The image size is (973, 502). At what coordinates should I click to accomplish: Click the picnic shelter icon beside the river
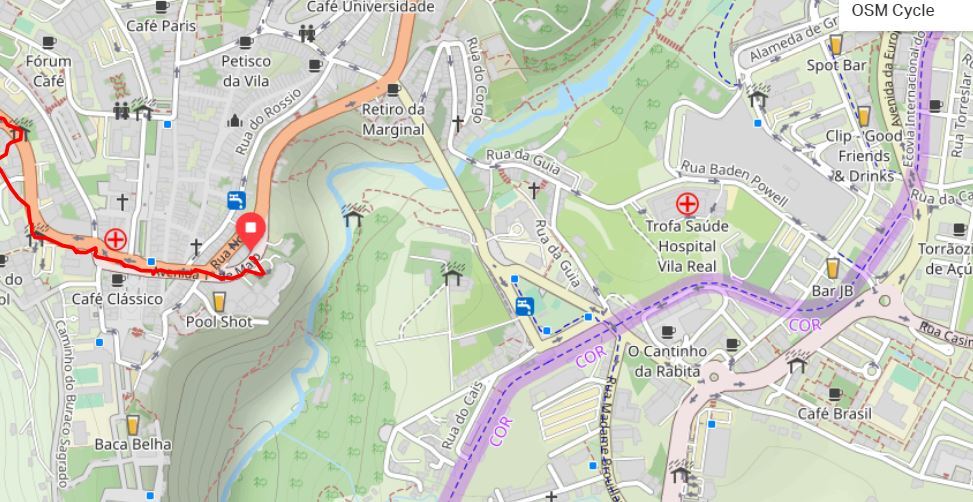[x=353, y=215]
